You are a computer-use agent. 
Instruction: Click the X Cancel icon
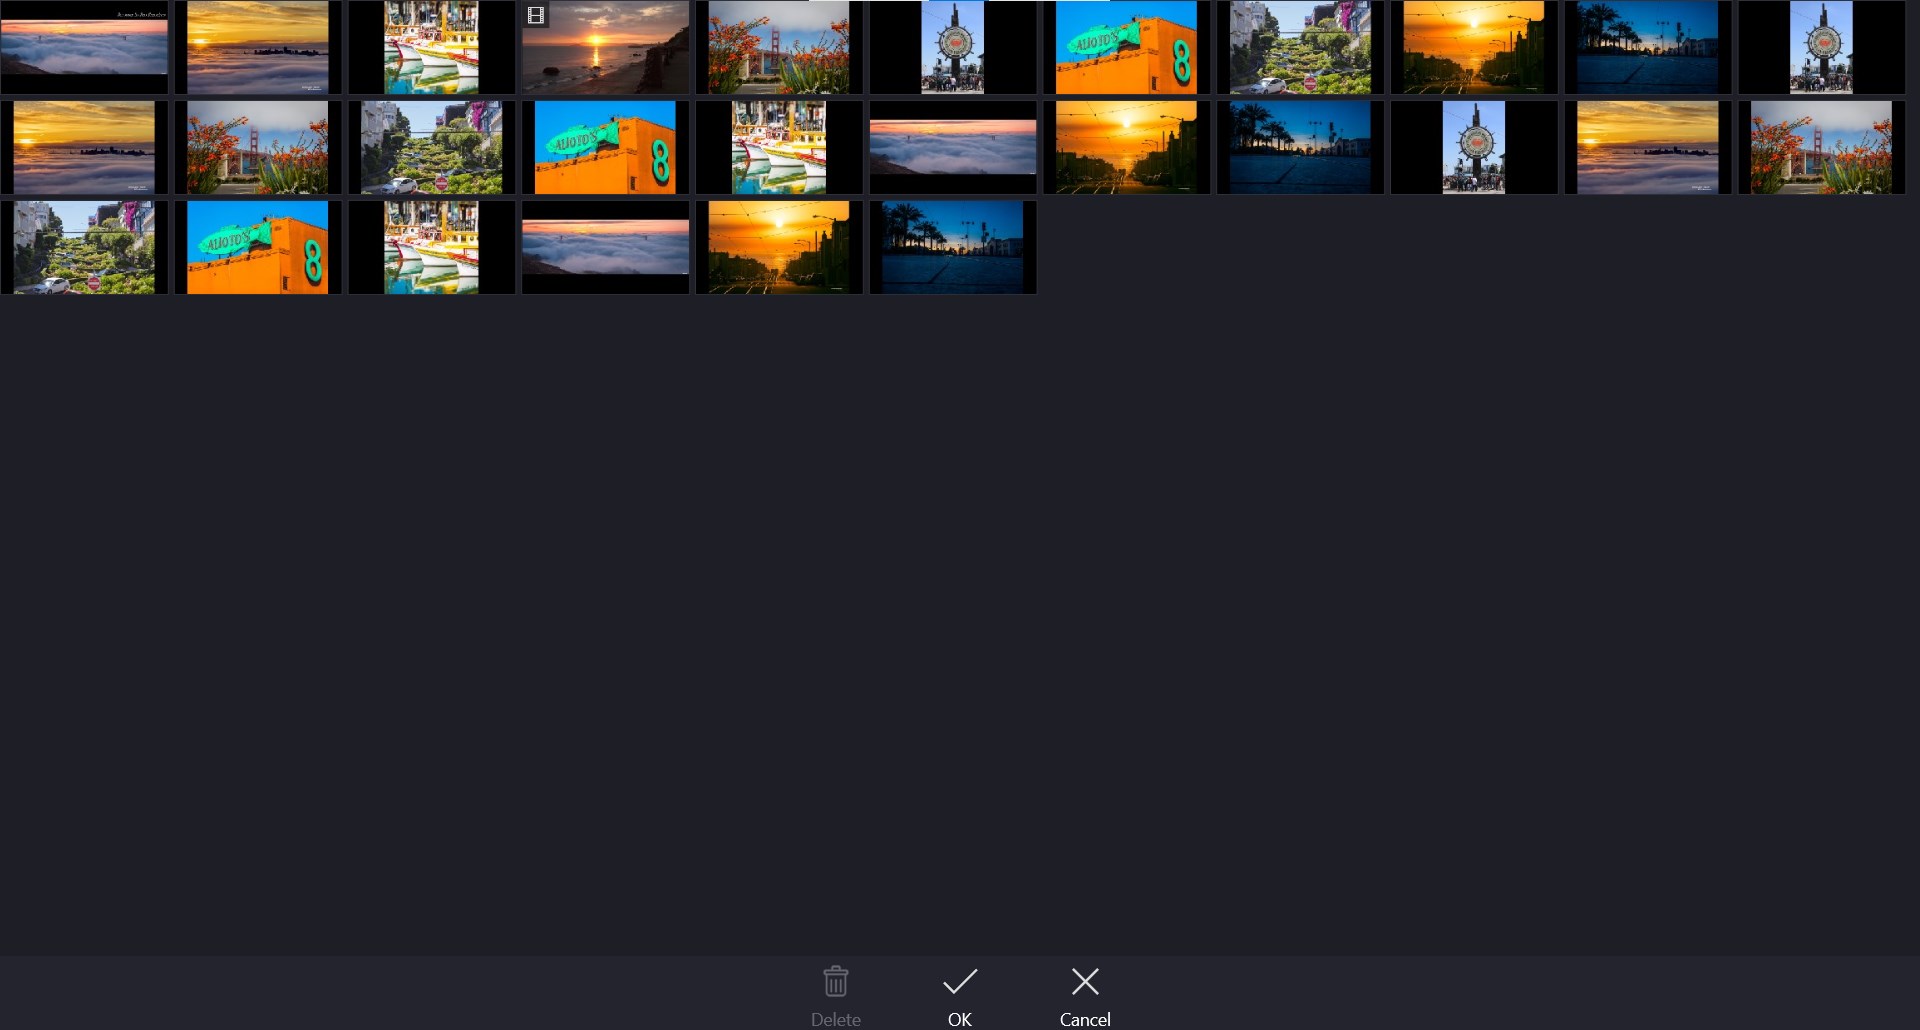click(1084, 982)
